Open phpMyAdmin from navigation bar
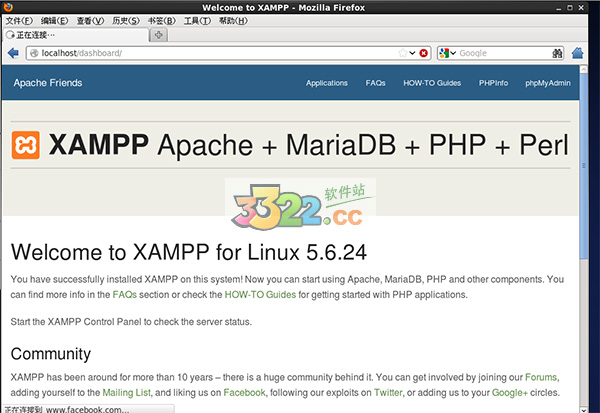Screen dimensions: 600x413 point(548,83)
